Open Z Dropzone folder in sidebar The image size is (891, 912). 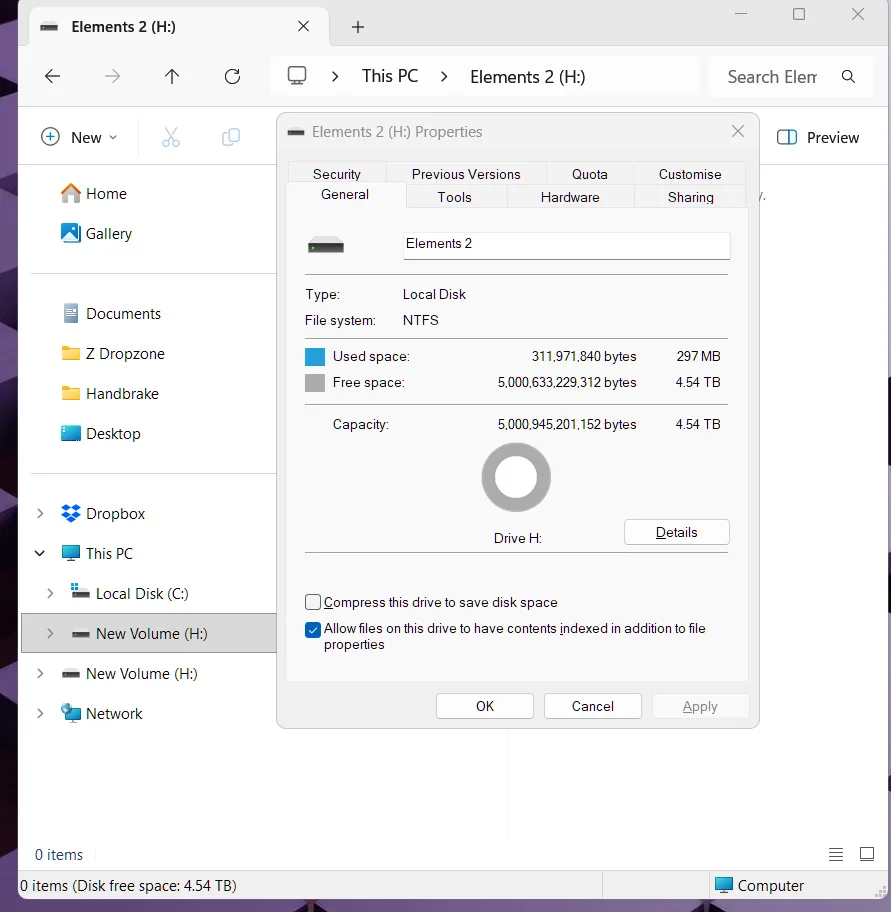pos(113,354)
